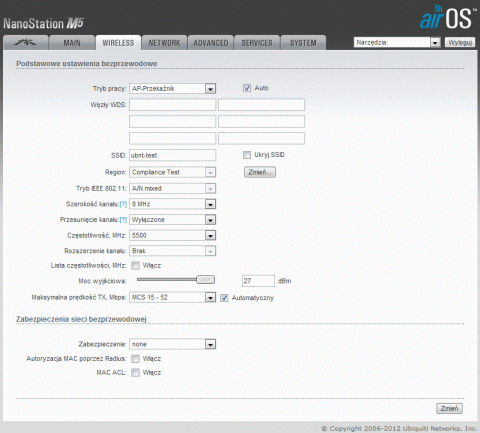Viewport: 480px width, 433px height.
Task: Uncheck Automatyczny TX rate checkbox
Action: pyautogui.click(x=224, y=298)
